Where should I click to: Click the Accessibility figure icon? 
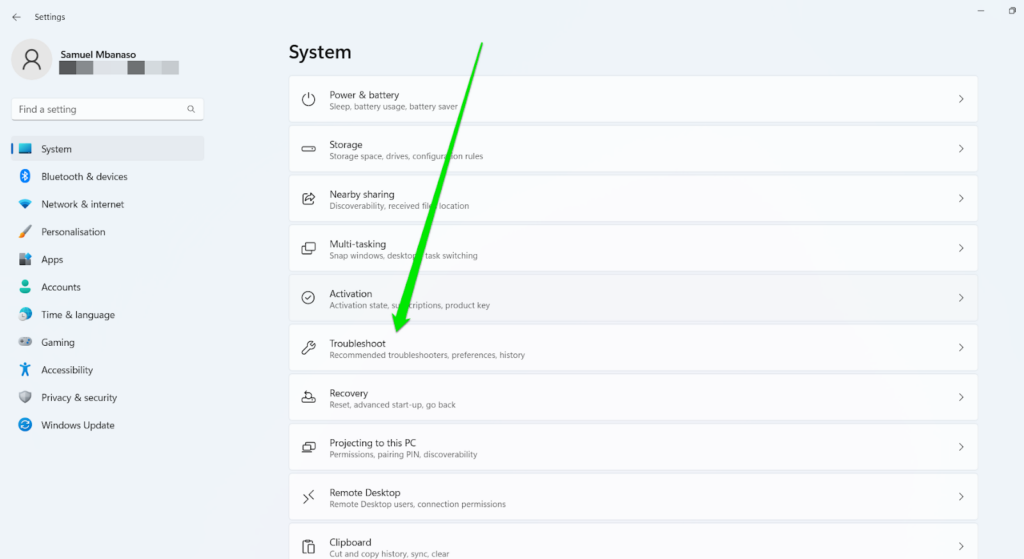point(25,370)
